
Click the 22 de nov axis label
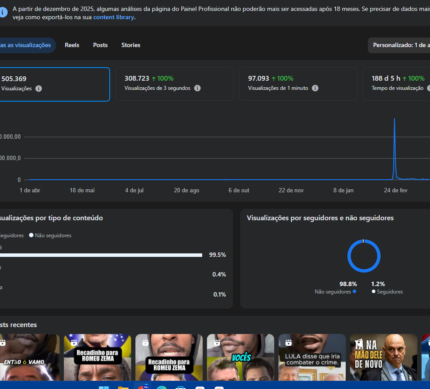click(x=291, y=191)
